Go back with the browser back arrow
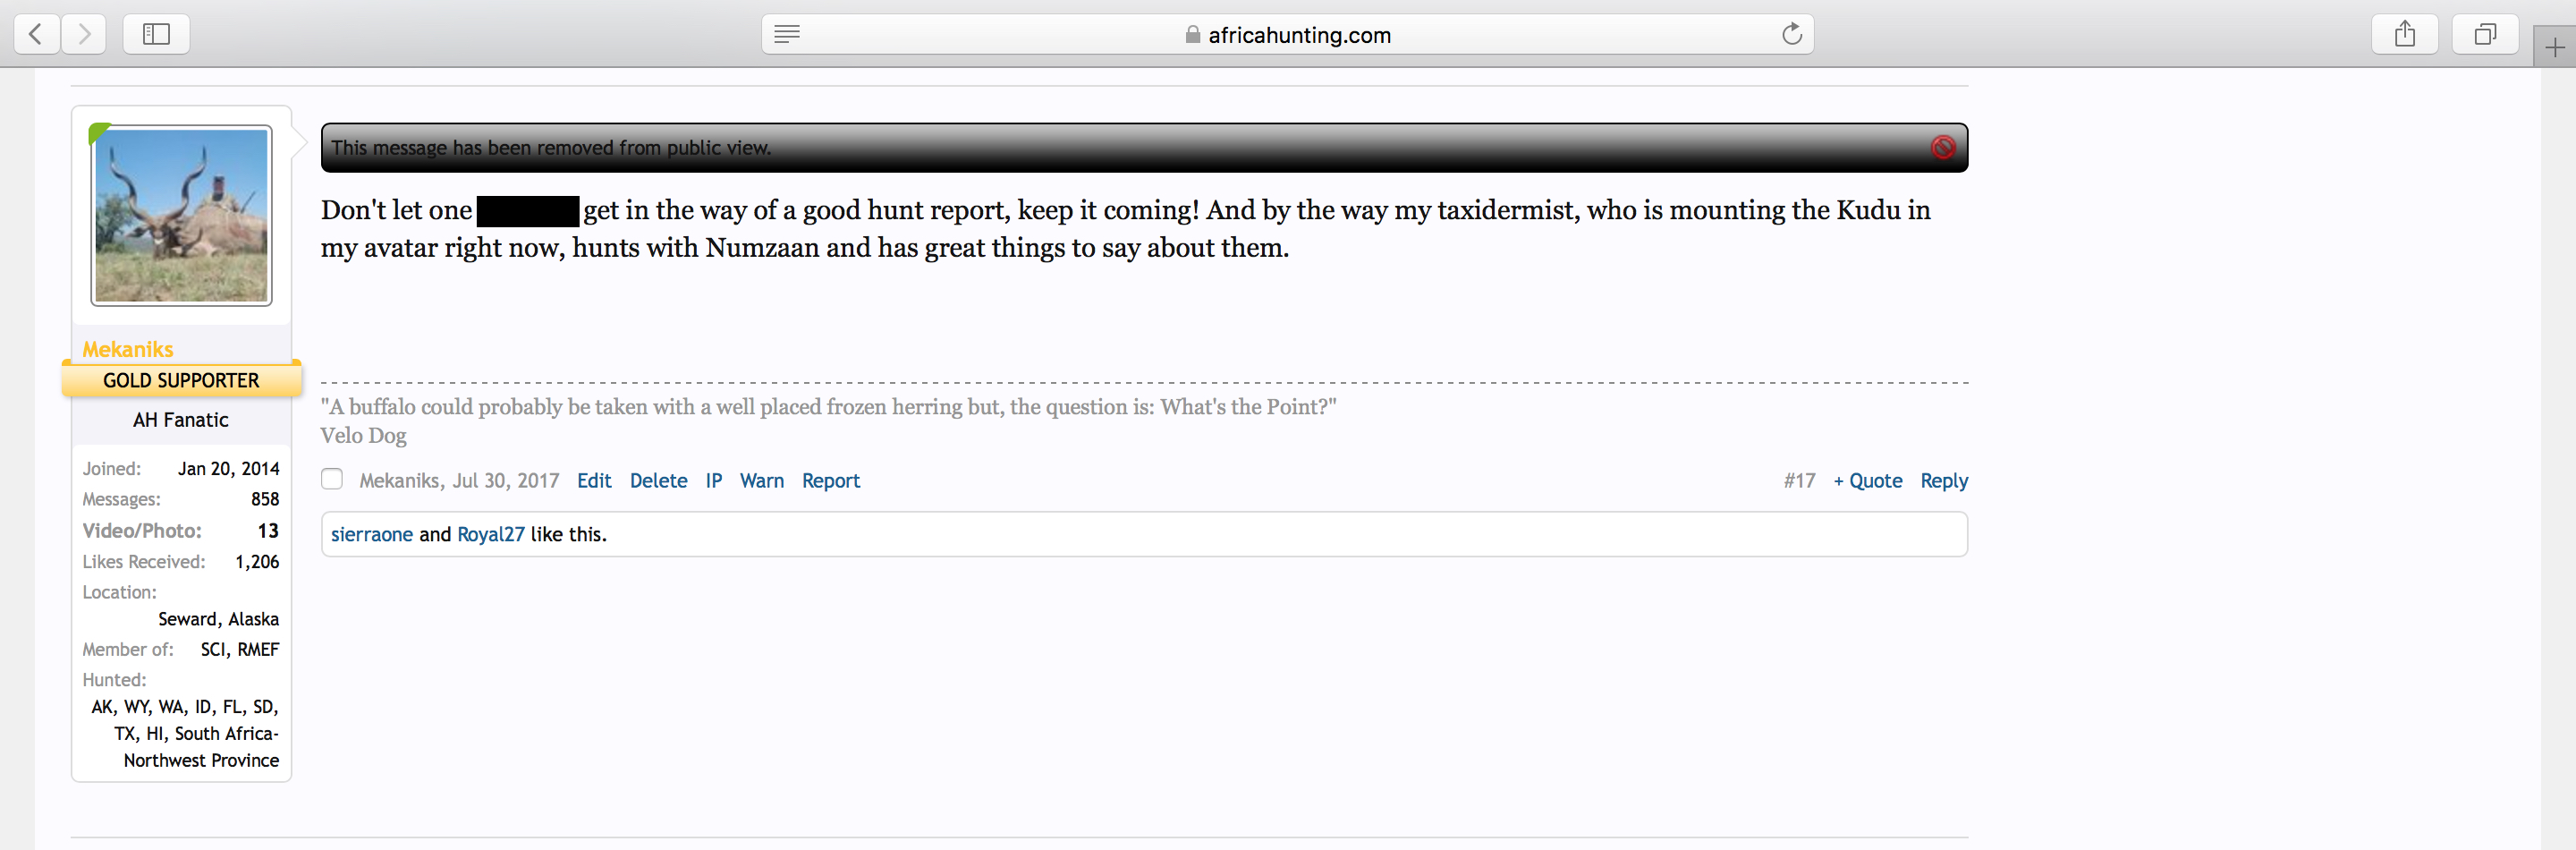 (x=36, y=34)
